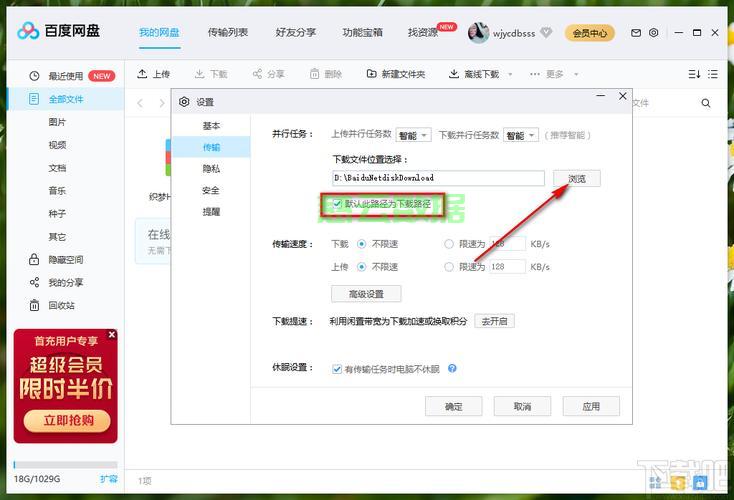Click the delete trash toolbar icon
The height and width of the screenshot is (500, 734).
pyautogui.click(x=315, y=74)
